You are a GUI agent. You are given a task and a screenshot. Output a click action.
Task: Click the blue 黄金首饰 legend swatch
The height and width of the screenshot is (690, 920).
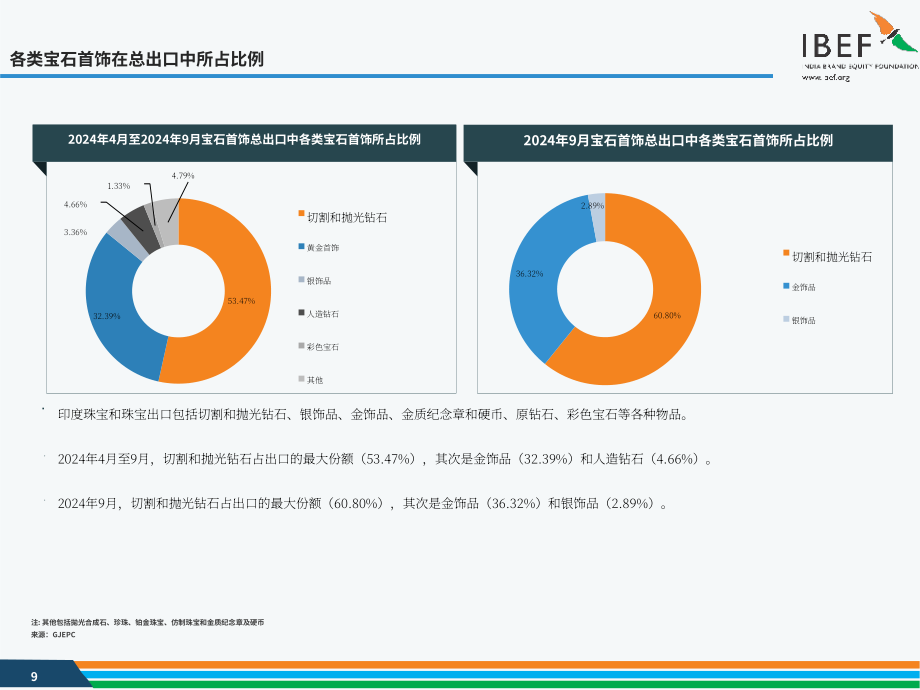coord(301,246)
